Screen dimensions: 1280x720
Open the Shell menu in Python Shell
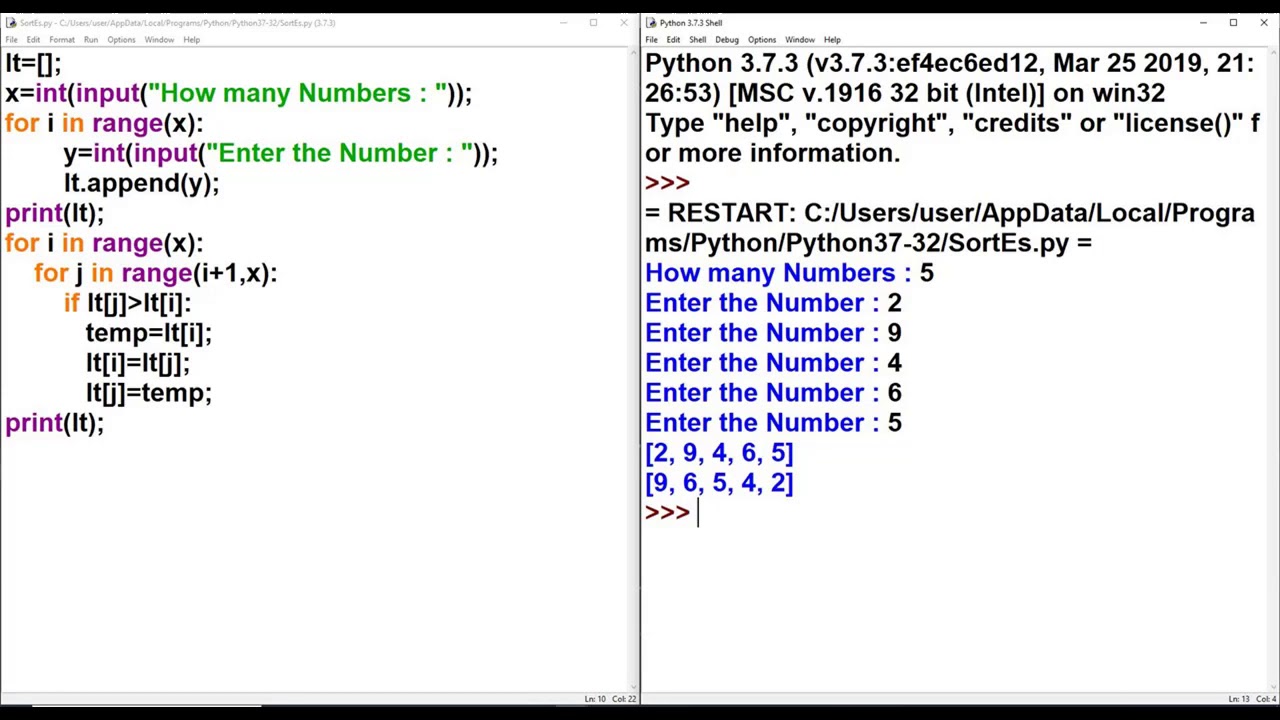click(697, 40)
